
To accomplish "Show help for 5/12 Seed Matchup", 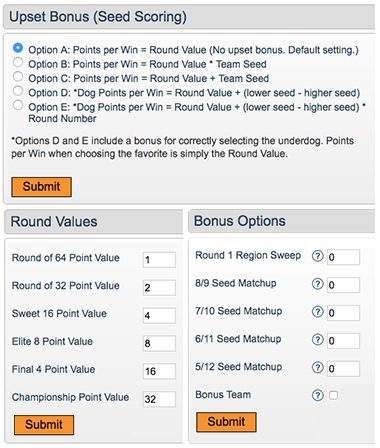I will (x=317, y=368).
